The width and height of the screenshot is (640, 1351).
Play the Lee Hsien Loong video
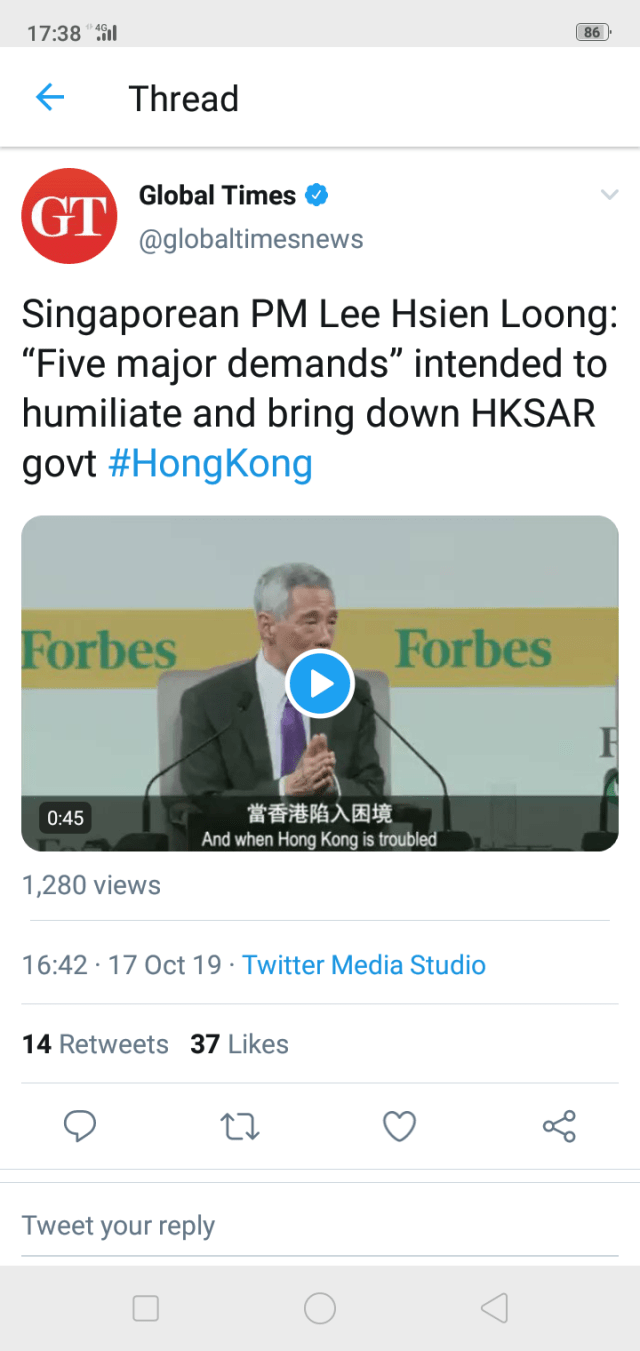point(319,684)
